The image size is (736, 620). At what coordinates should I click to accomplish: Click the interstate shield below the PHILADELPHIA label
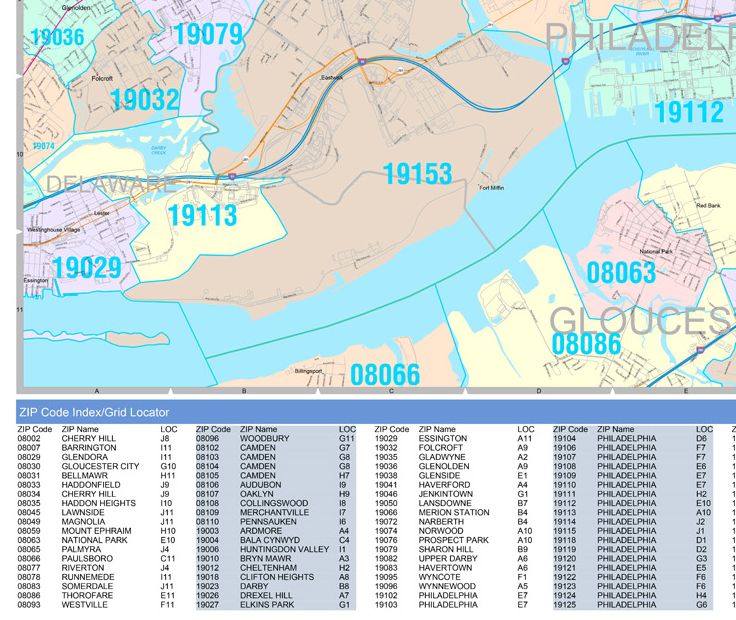pos(565,61)
